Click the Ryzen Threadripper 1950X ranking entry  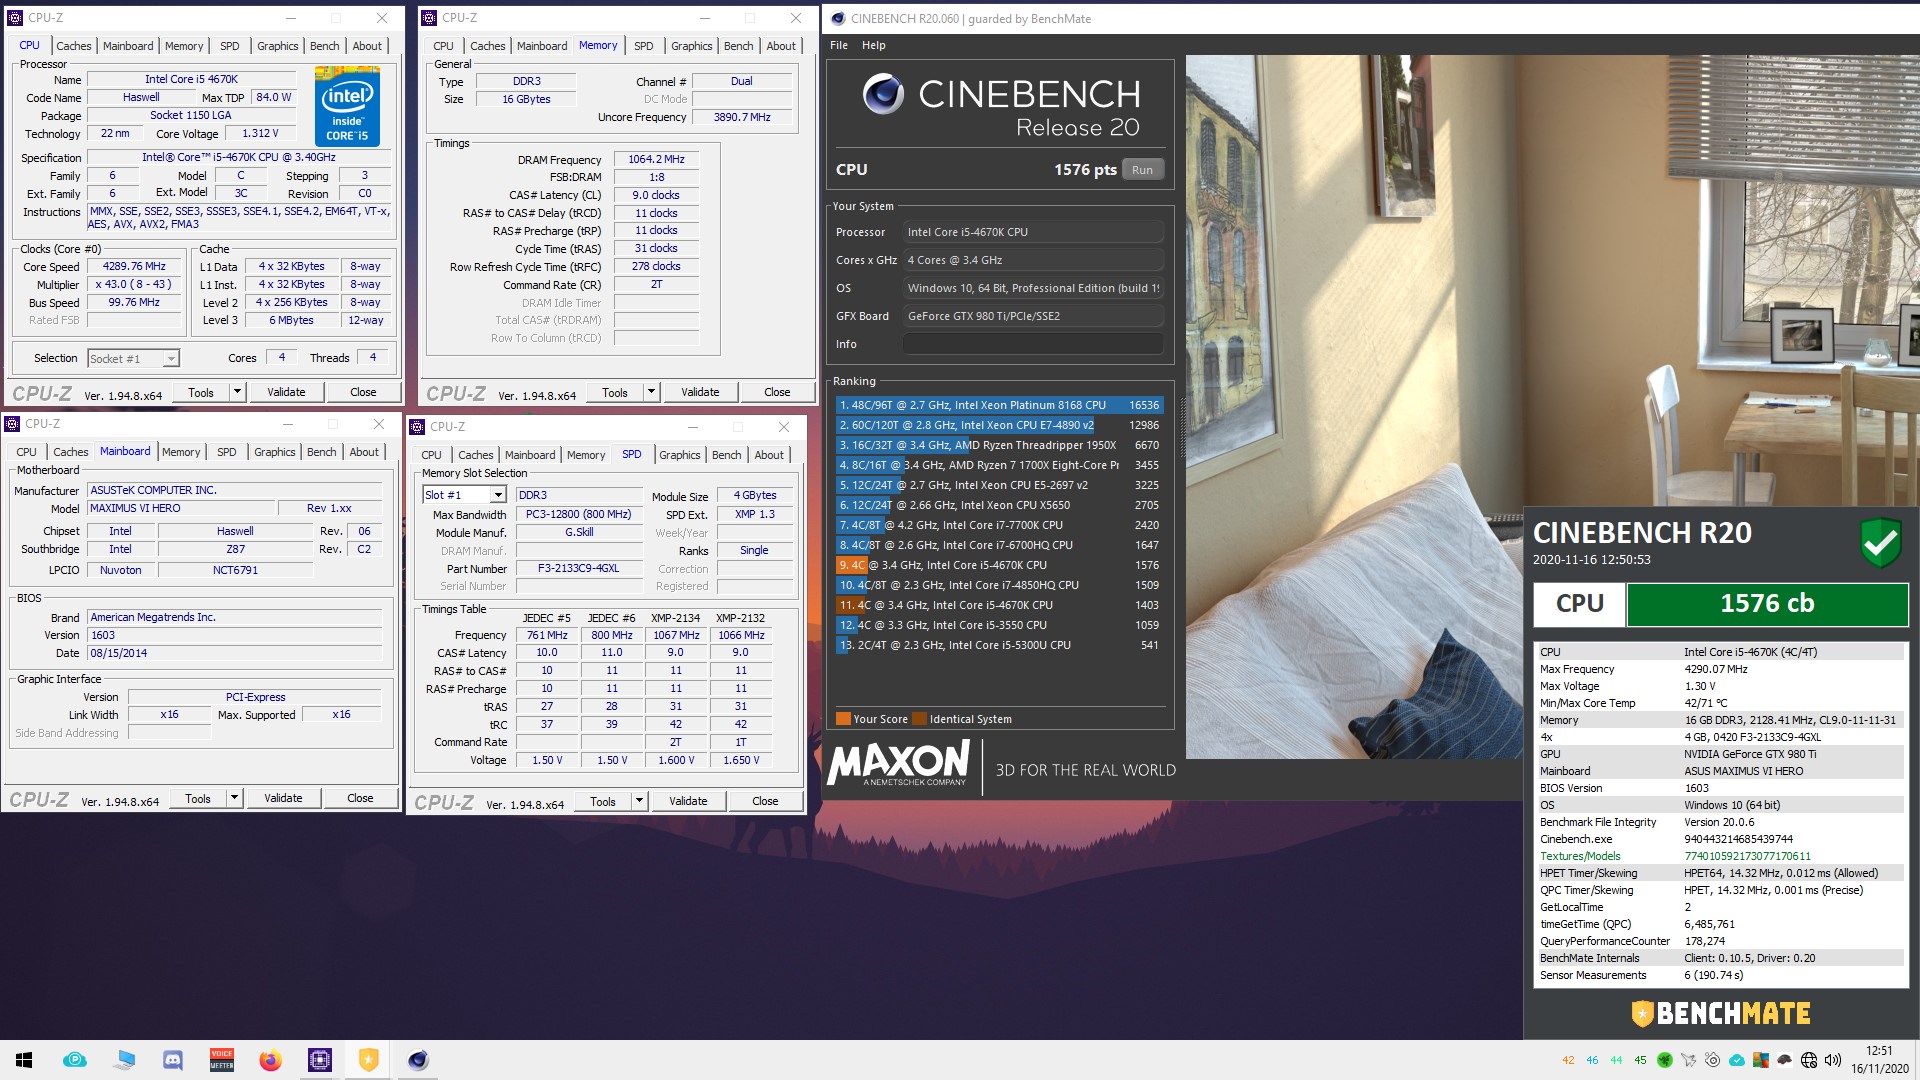[x=999, y=445]
